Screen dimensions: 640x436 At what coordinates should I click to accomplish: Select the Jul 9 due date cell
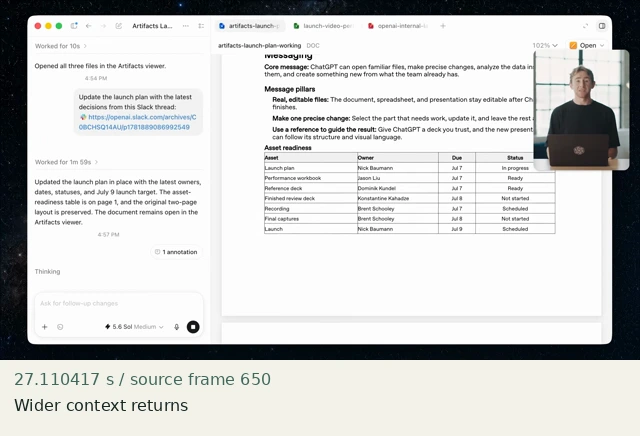click(457, 229)
